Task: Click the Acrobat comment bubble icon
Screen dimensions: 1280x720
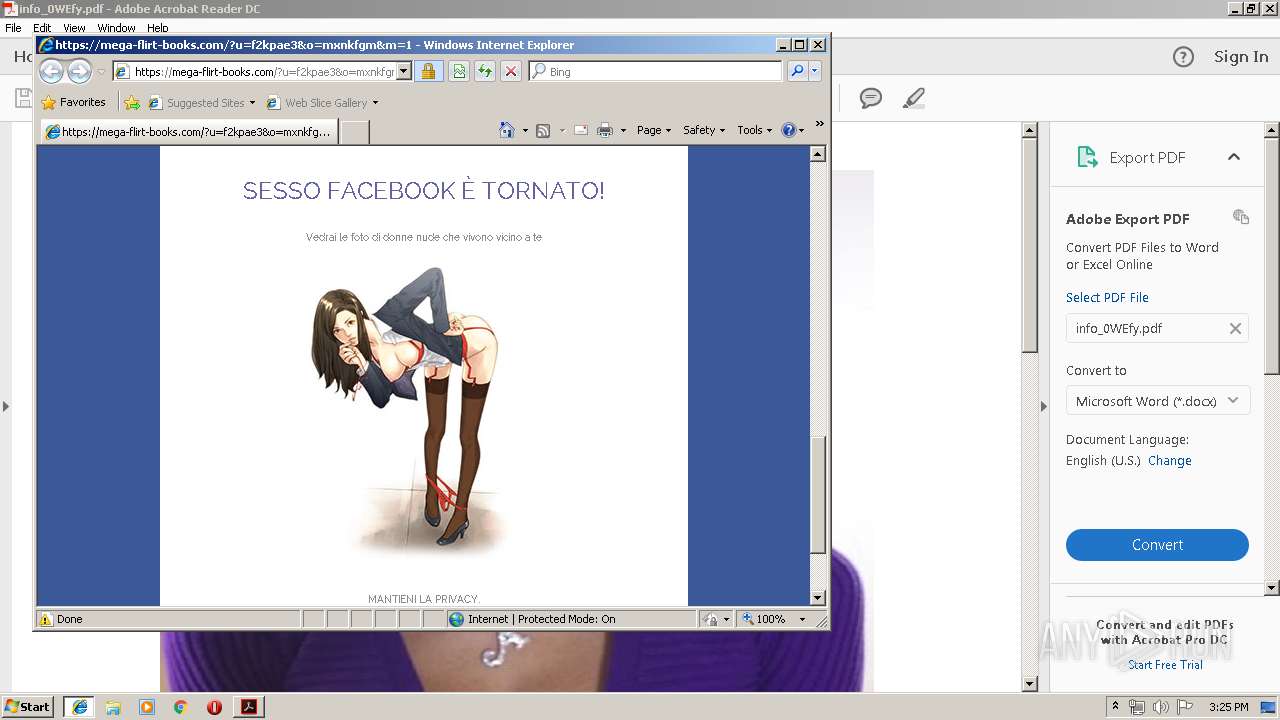Action: click(x=871, y=98)
